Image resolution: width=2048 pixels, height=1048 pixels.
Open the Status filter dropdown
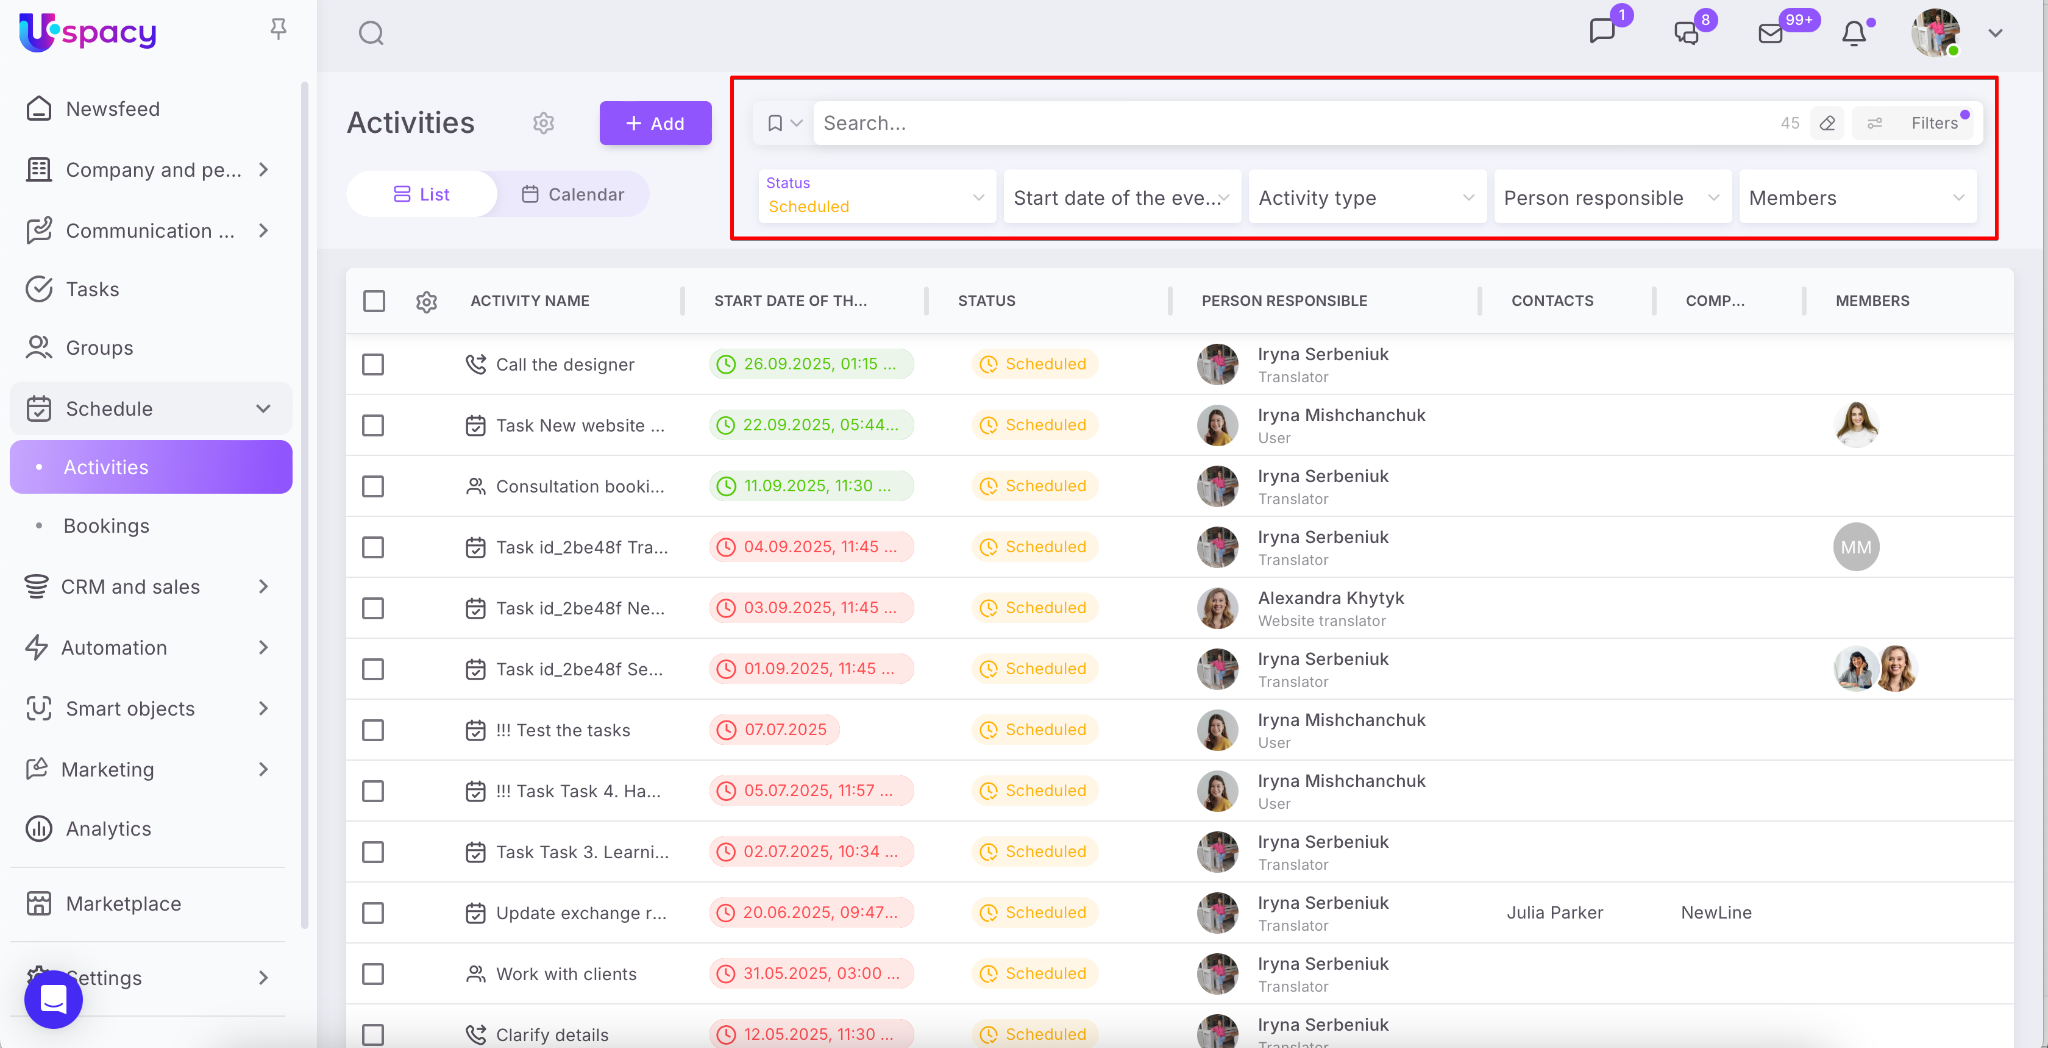pyautogui.click(x=876, y=197)
